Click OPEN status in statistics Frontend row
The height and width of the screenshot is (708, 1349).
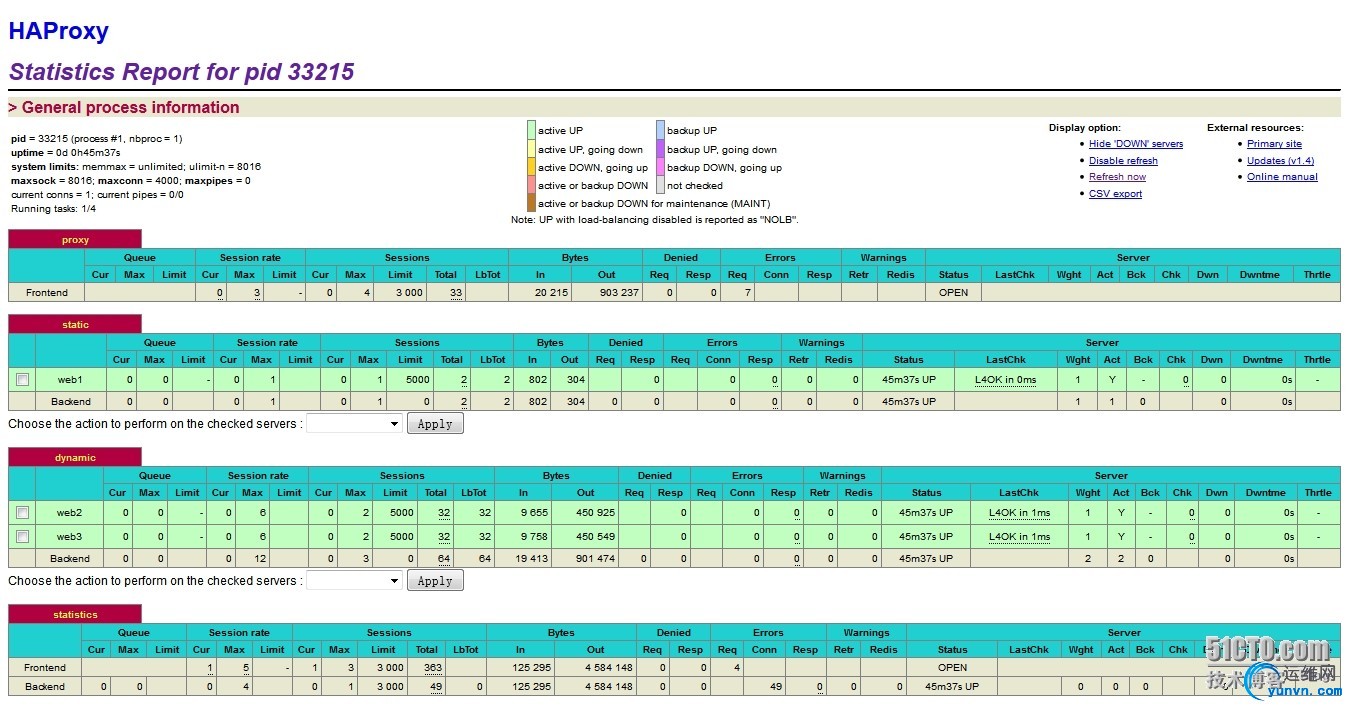[953, 668]
